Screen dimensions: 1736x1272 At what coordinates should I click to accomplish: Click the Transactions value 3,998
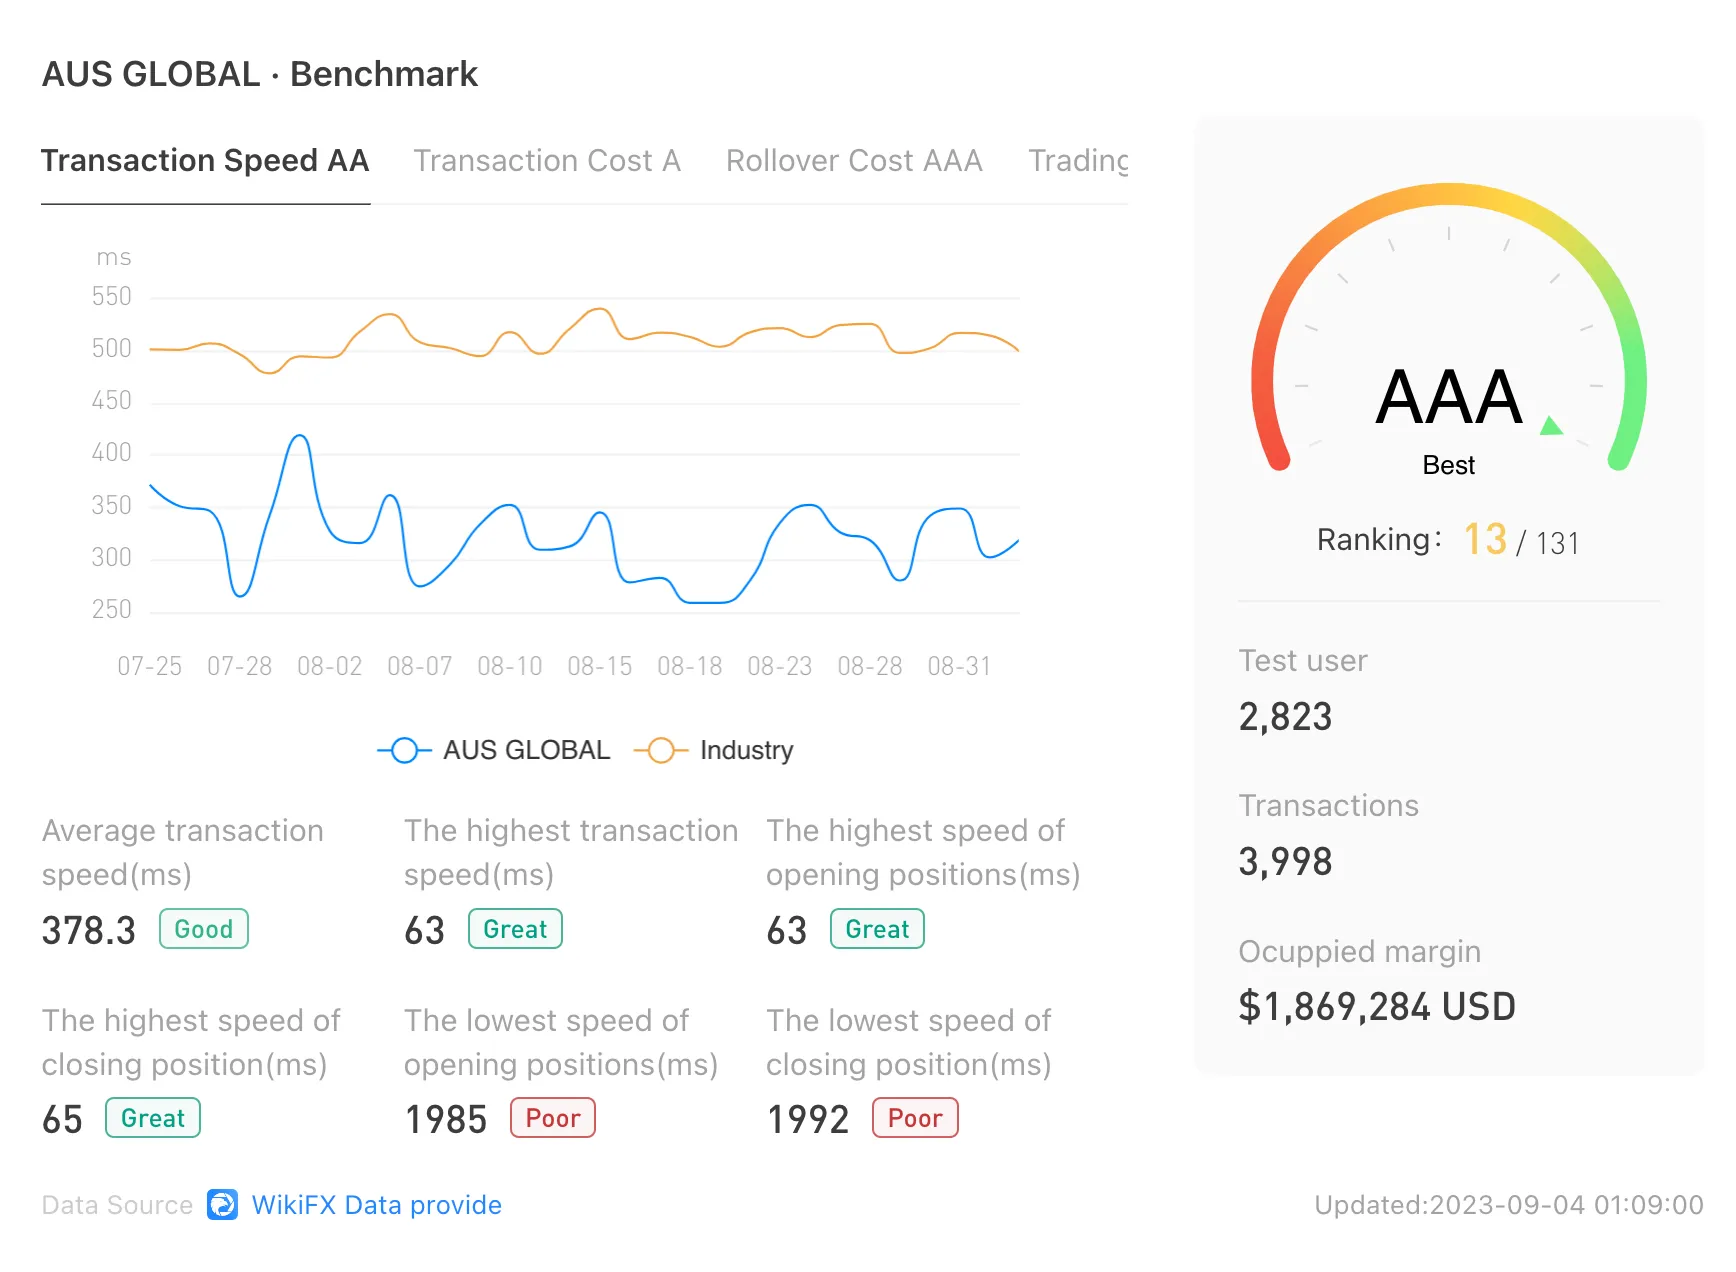point(1285,862)
